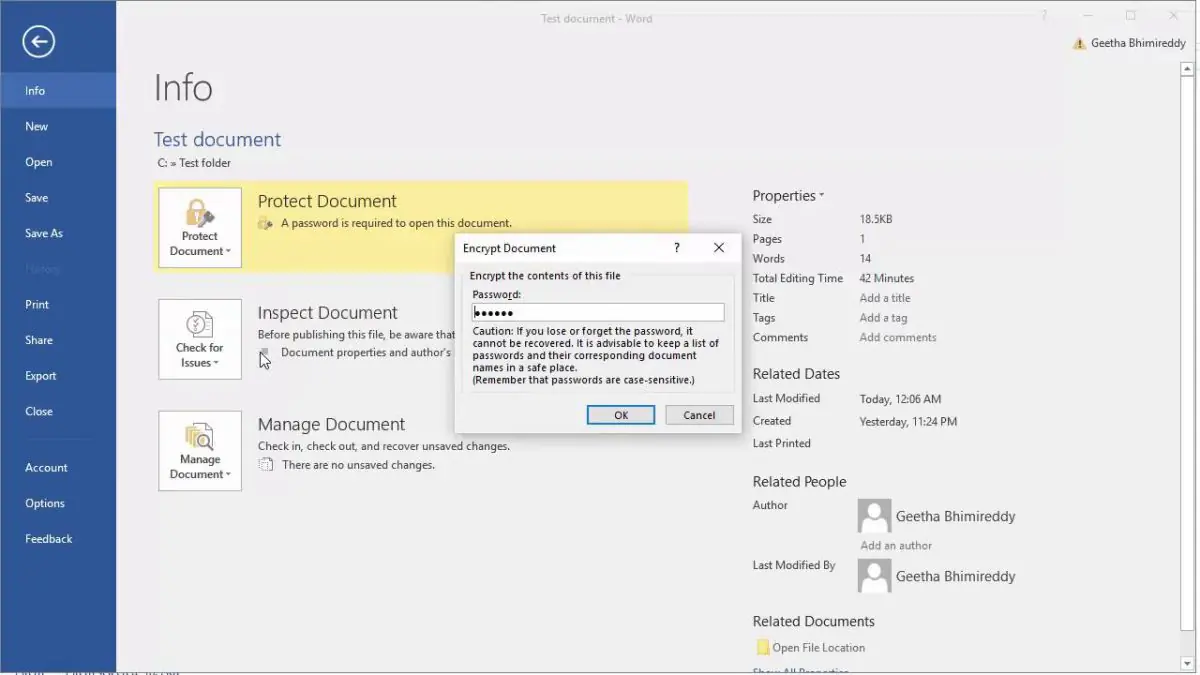The image size is (1200, 675).
Task: Click the Check for Issues icon
Action: (x=199, y=325)
